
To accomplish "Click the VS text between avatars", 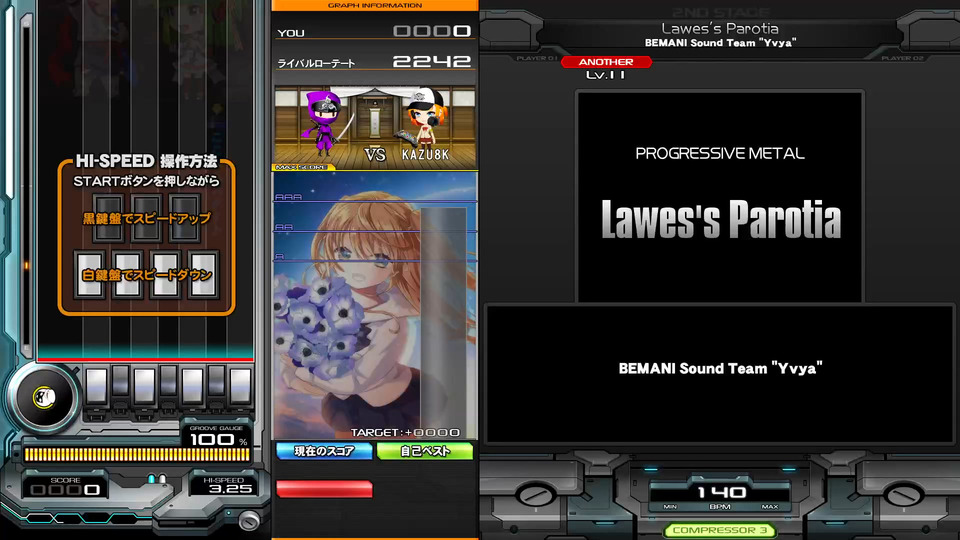I will pos(375,155).
